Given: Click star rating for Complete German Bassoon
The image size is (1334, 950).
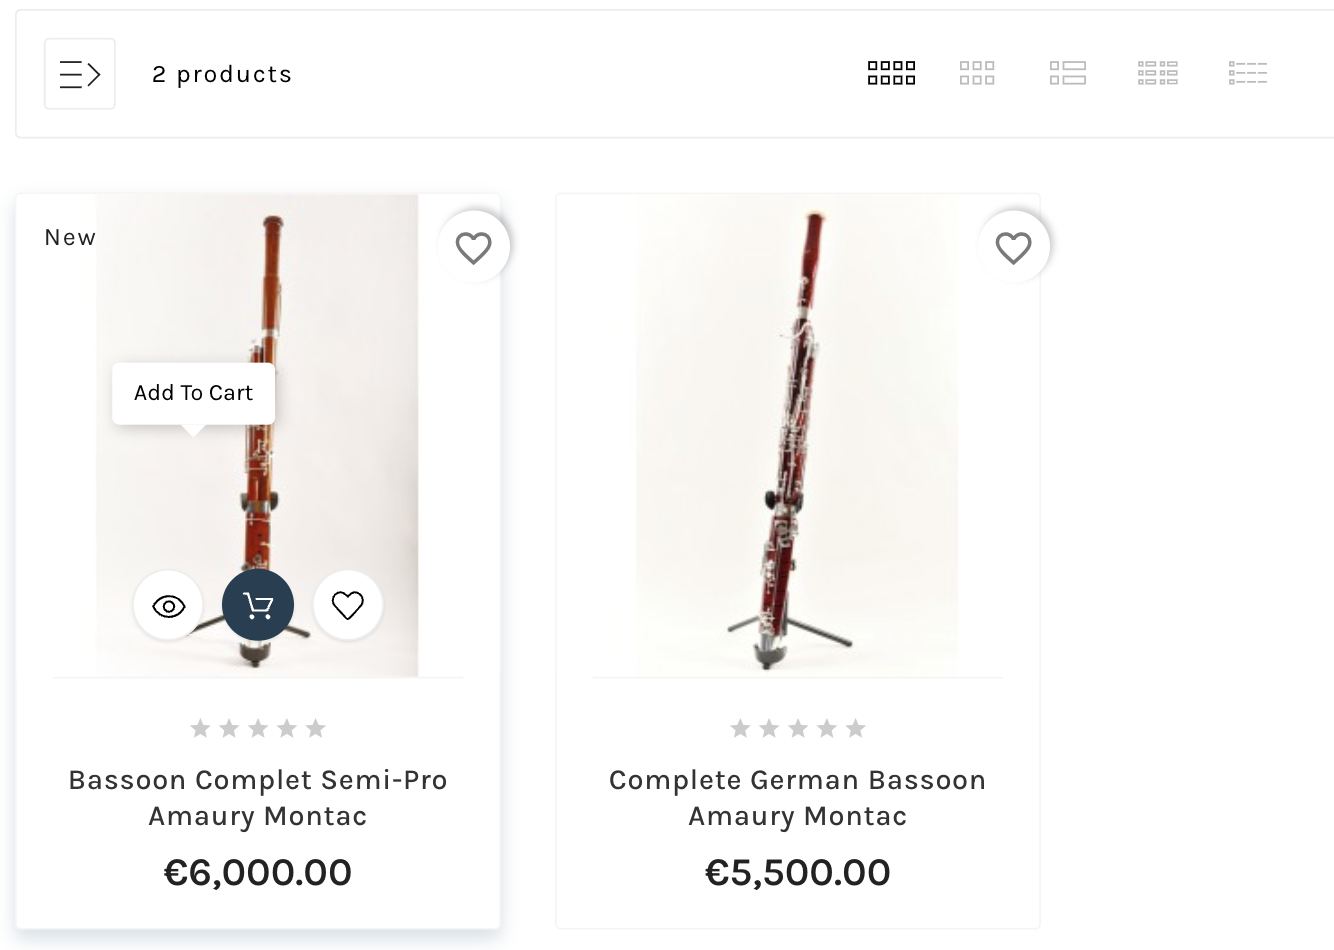Looking at the screenshot, I should (797, 728).
